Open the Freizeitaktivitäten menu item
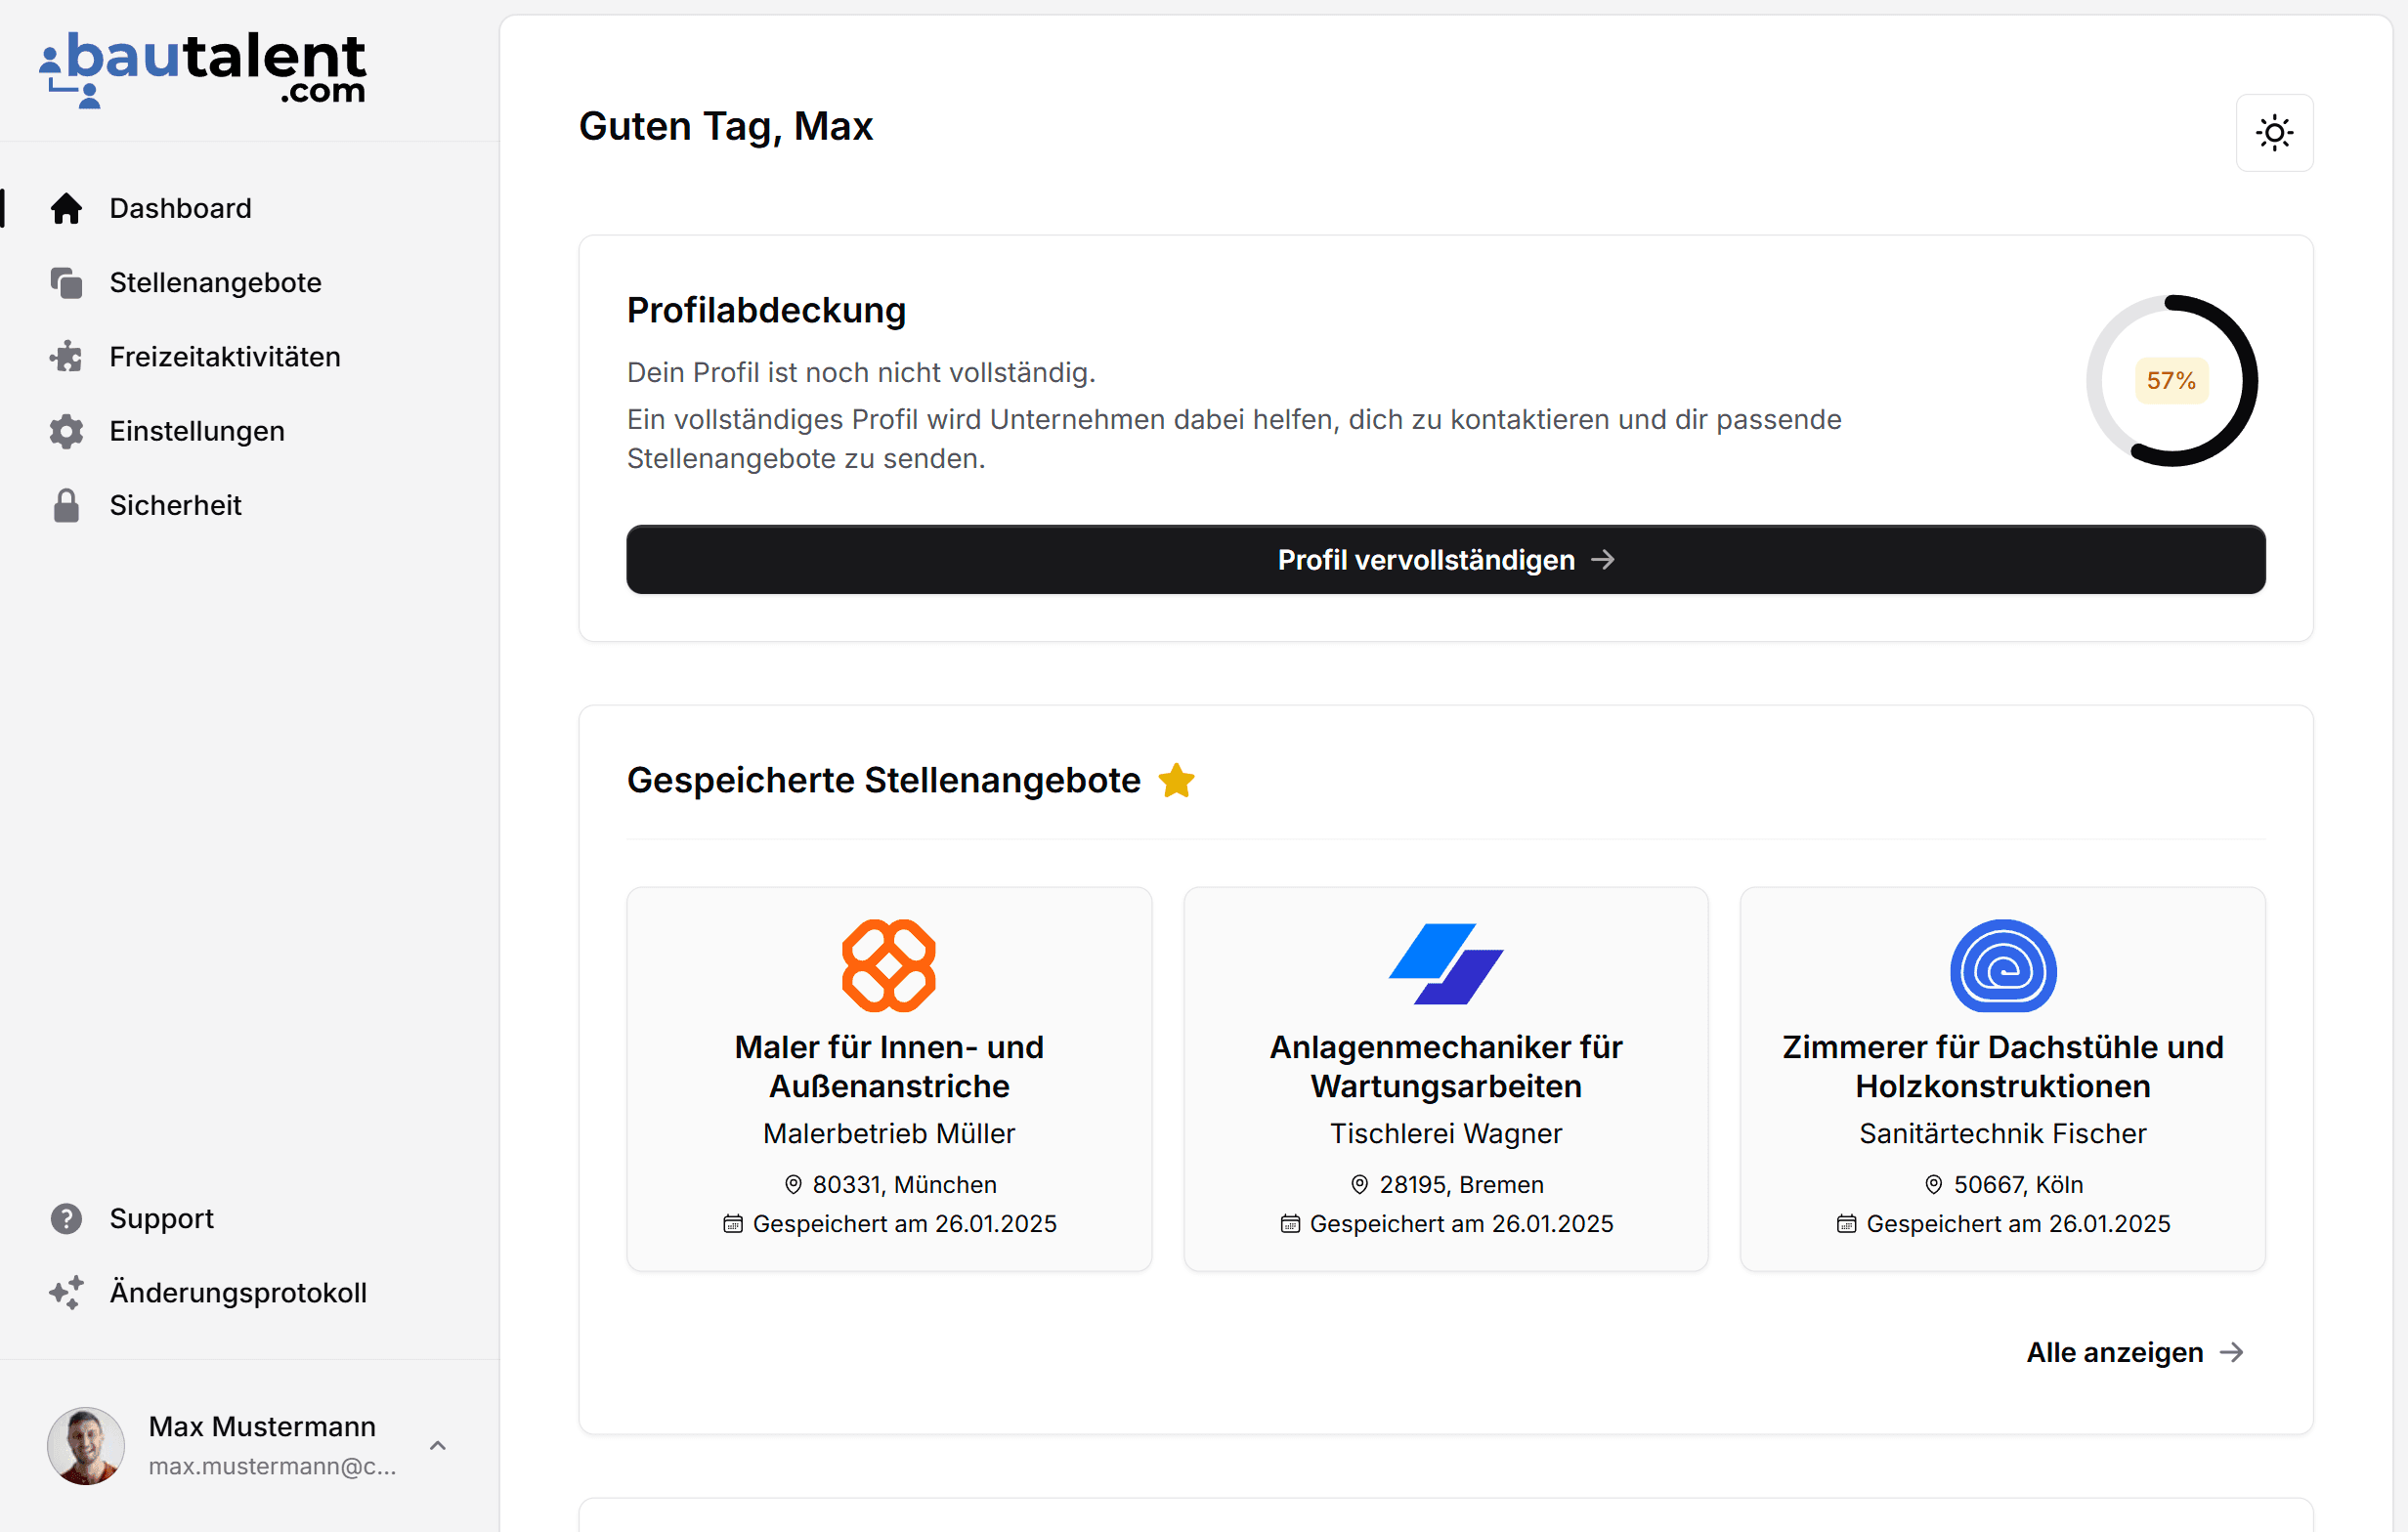The image size is (2408, 1532). pyautogui.click(x=225, y=357)
